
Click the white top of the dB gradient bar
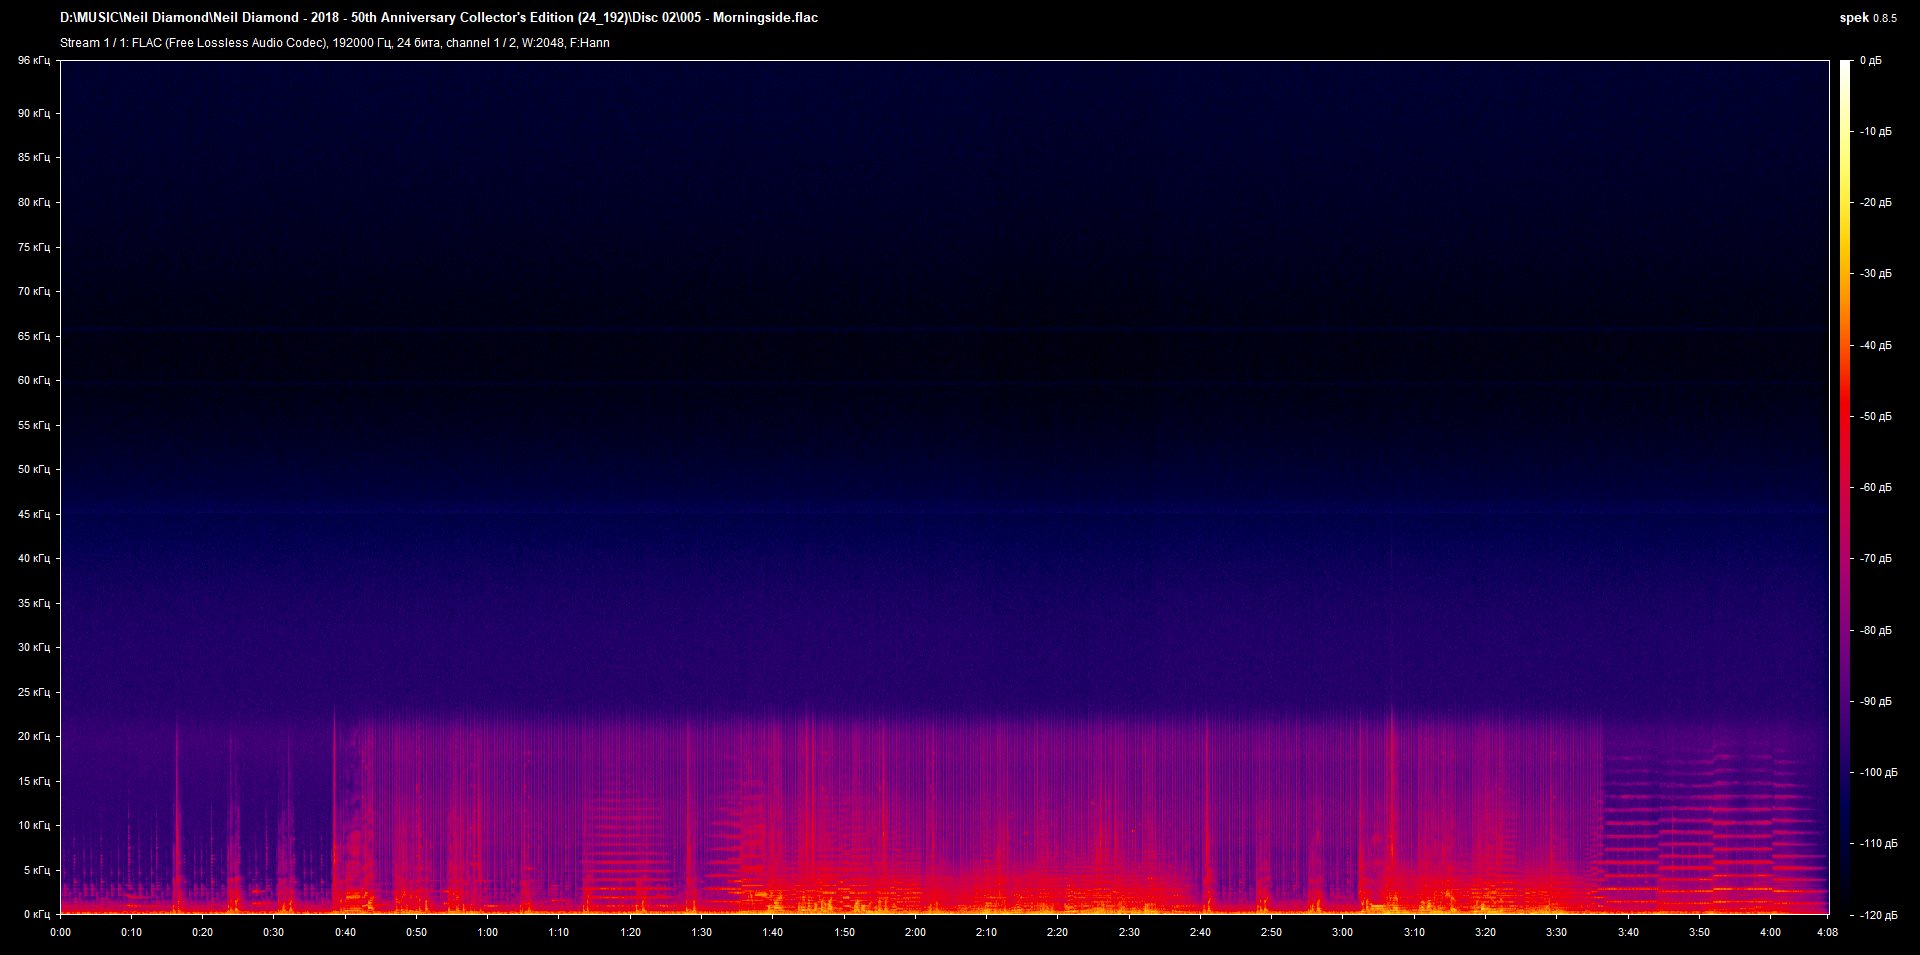coord(1847,70)
